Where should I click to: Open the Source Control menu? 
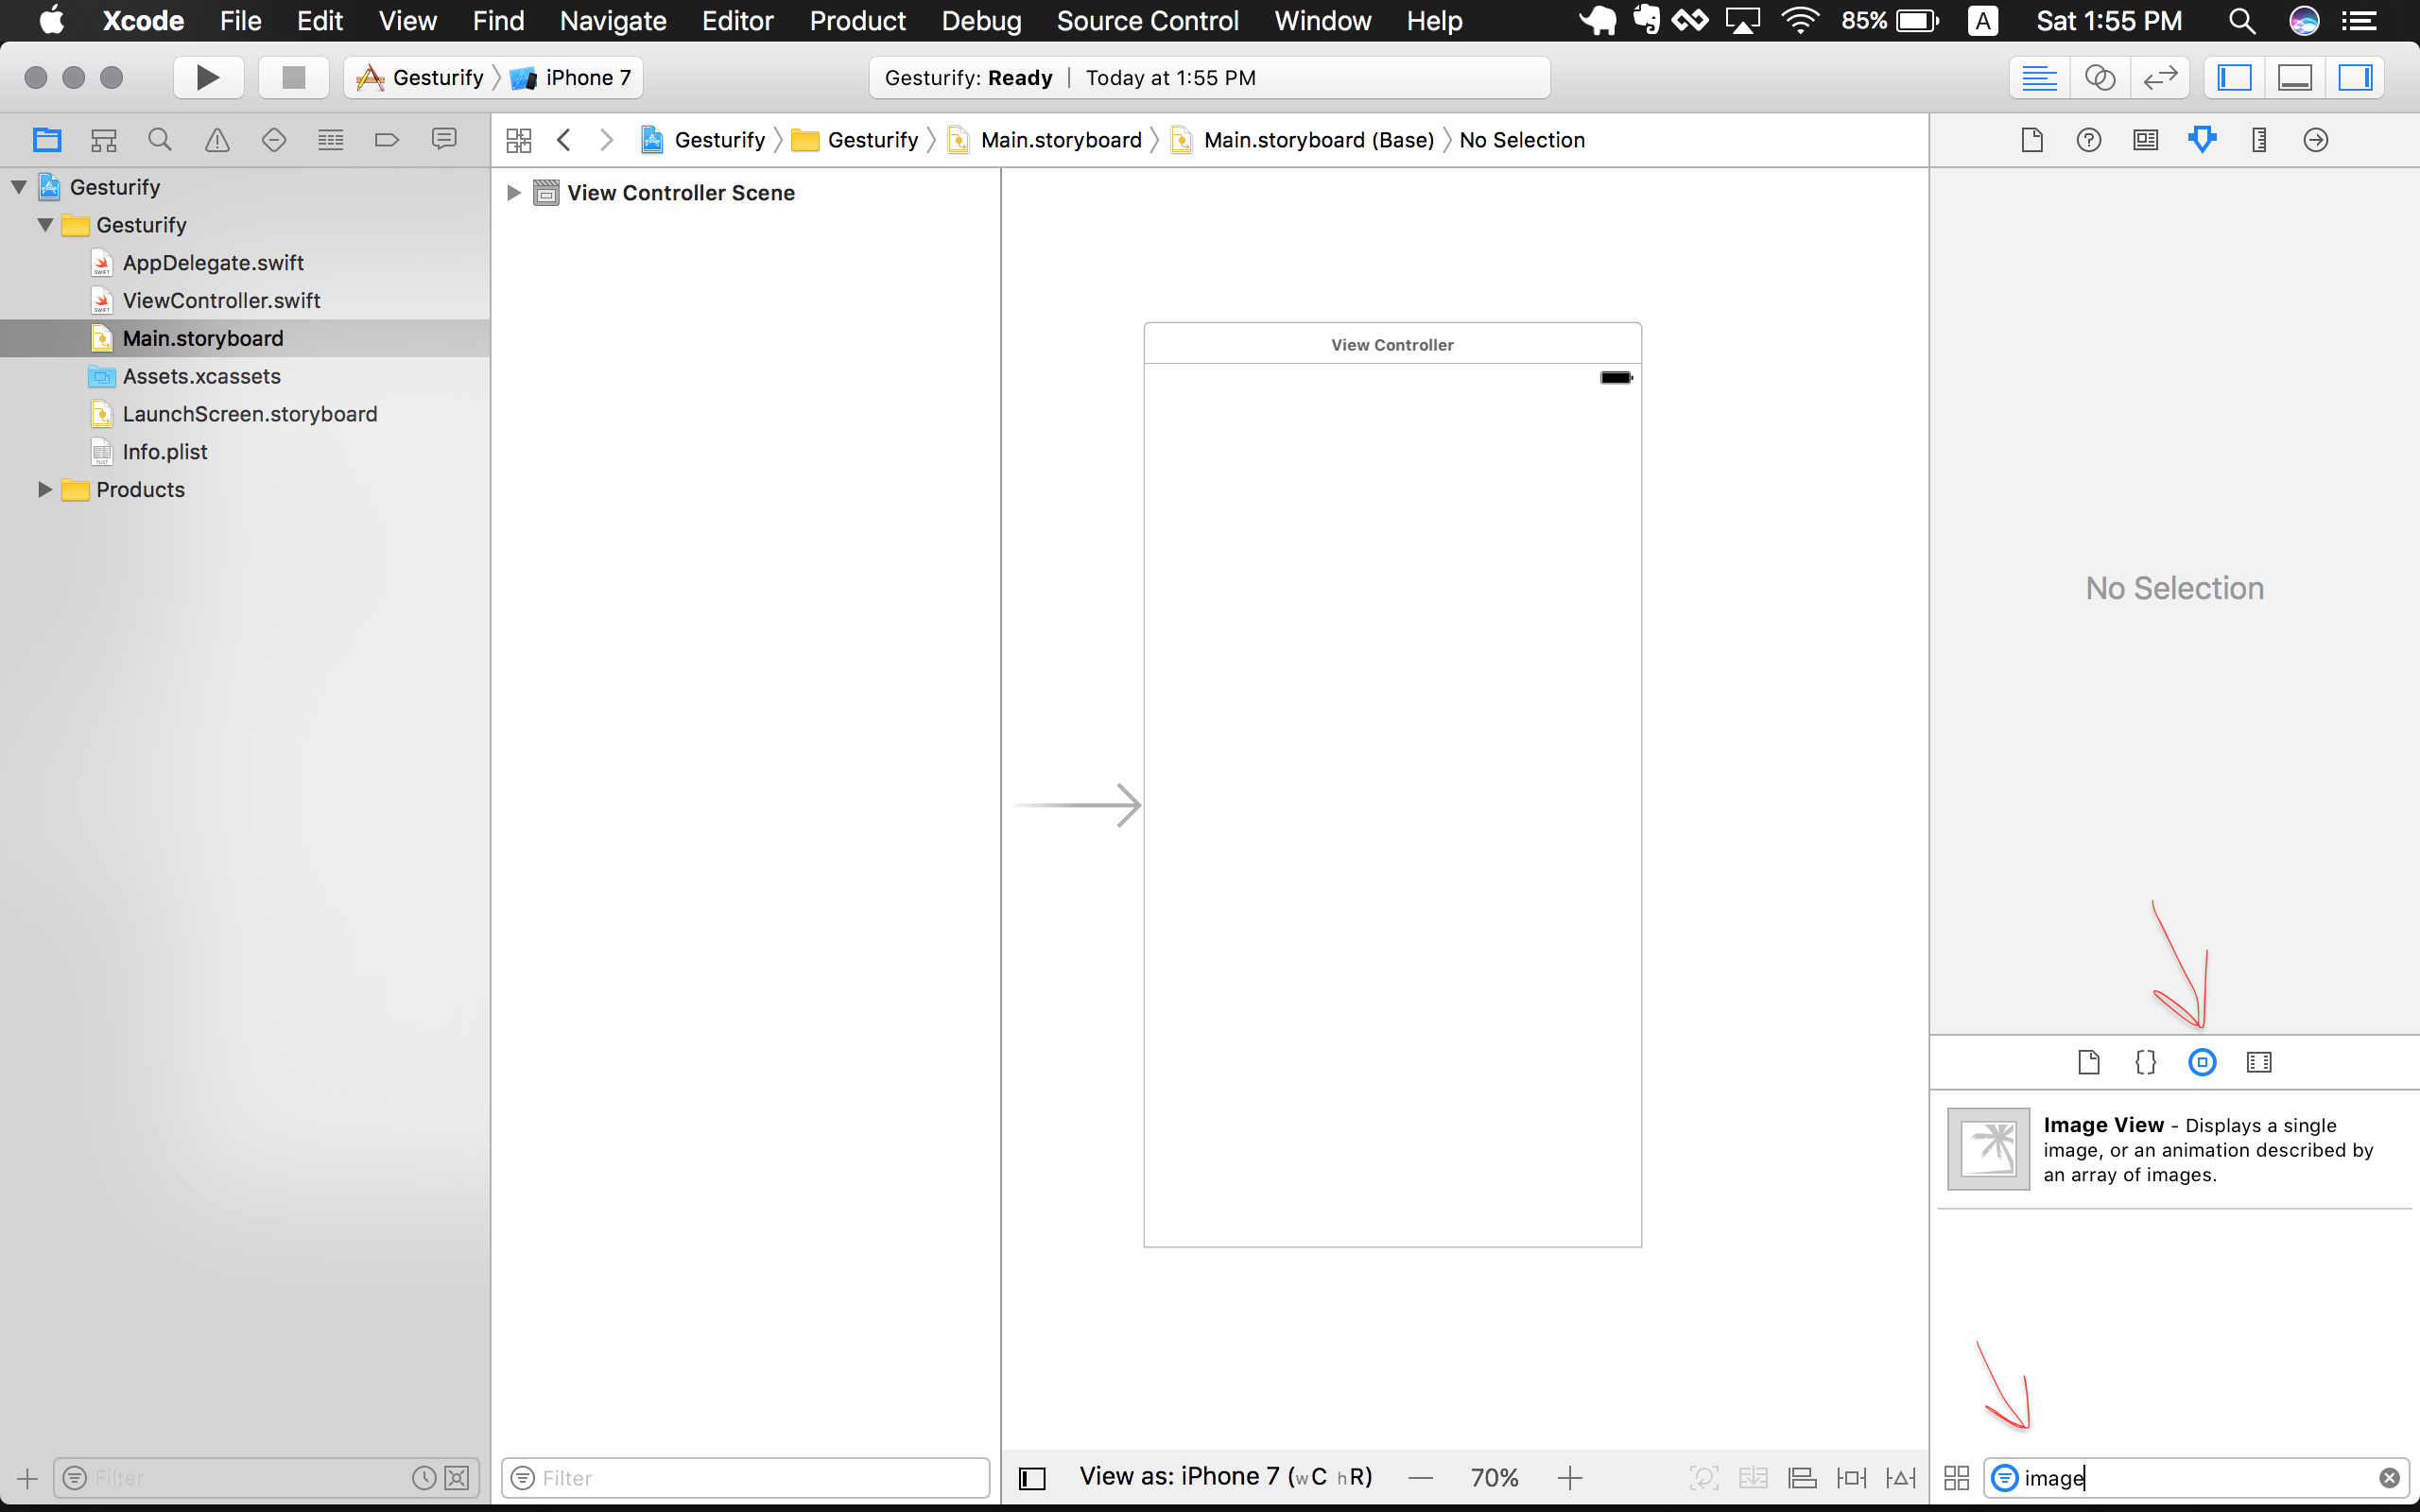1147,21
